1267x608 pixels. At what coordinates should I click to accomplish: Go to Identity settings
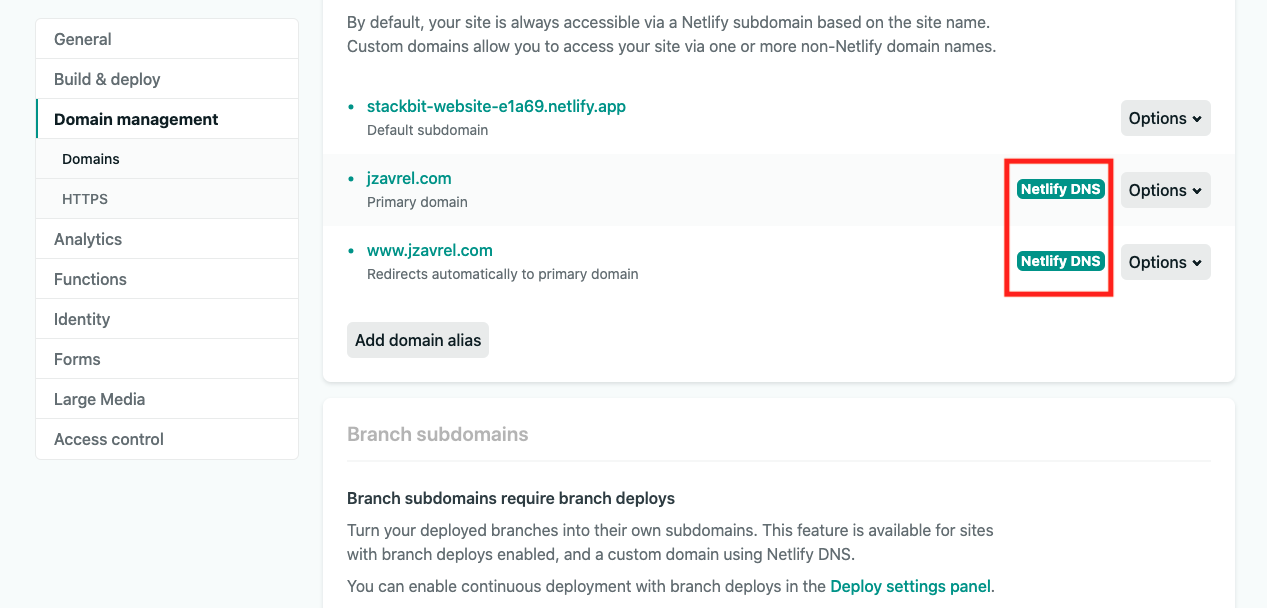click(167, 319)
